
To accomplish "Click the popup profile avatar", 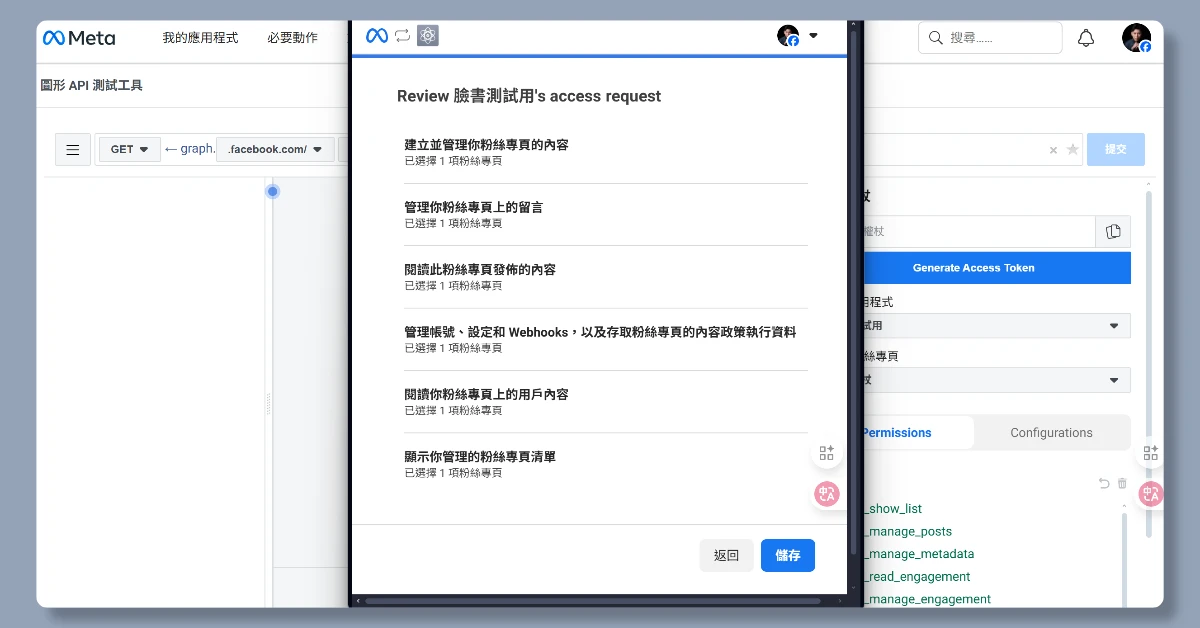I will (788, 36).
